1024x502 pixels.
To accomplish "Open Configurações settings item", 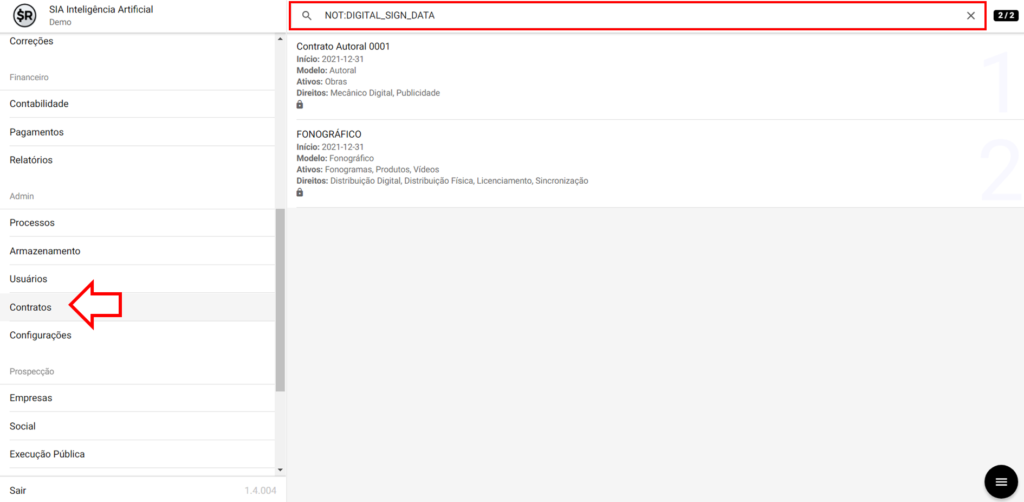I will point(40,335).
